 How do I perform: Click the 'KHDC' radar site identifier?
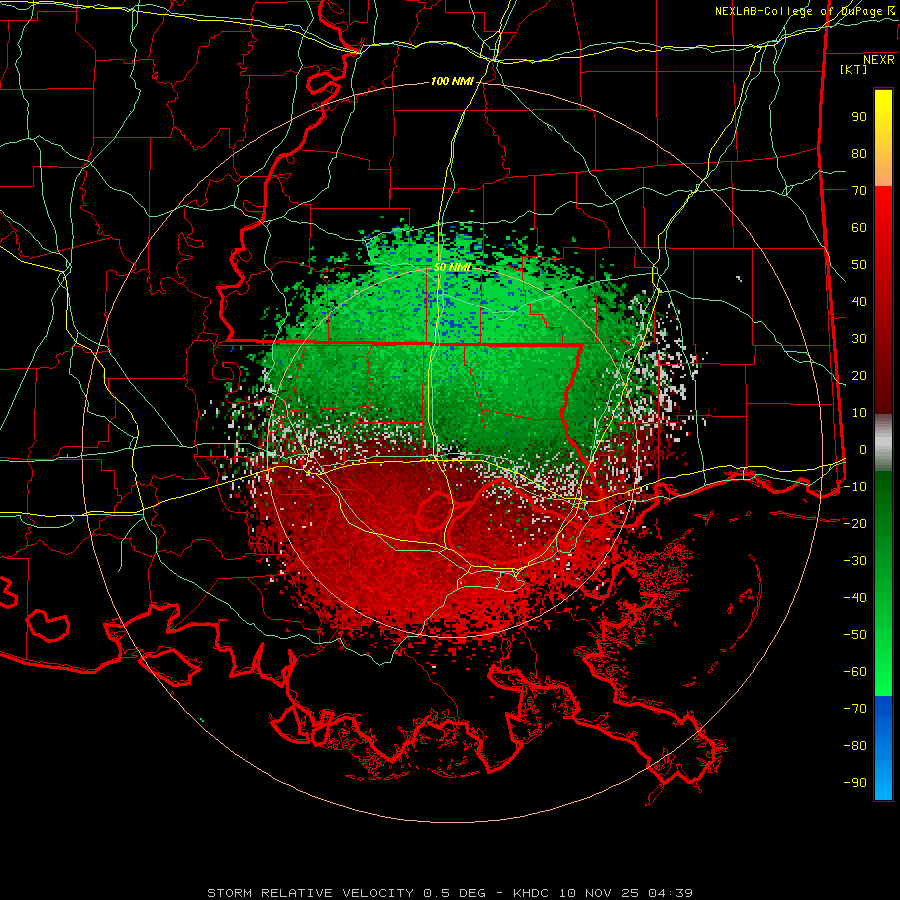(531, 893)
